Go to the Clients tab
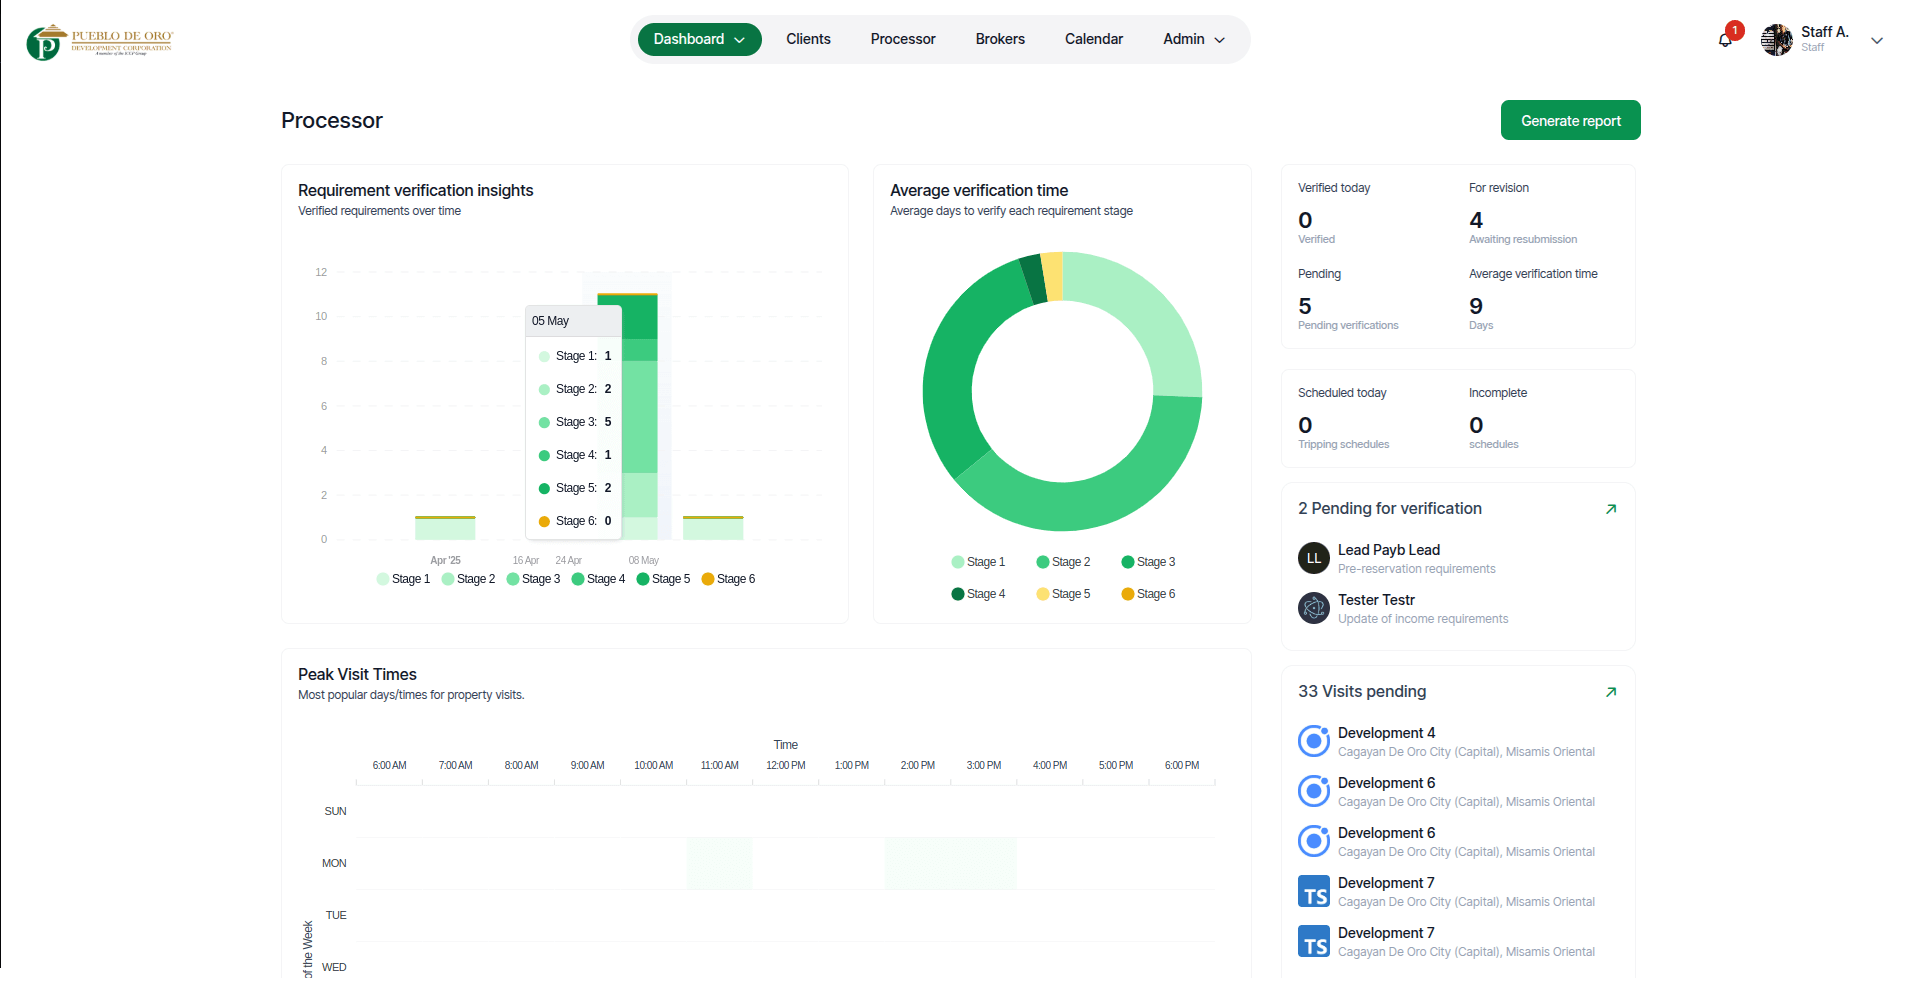 (x=808, y=39)
